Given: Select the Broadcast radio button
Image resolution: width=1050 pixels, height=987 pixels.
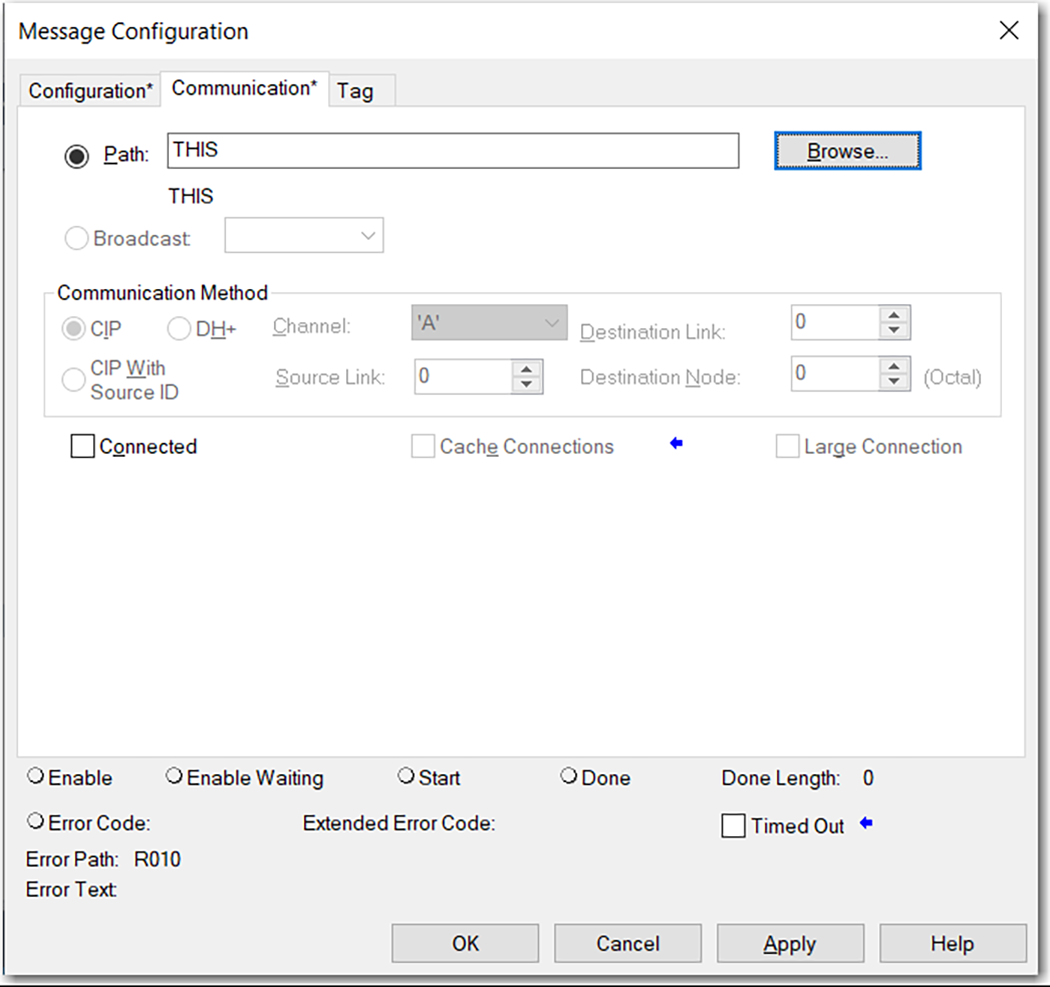Looking at the screenshot, I should [76, 238].
